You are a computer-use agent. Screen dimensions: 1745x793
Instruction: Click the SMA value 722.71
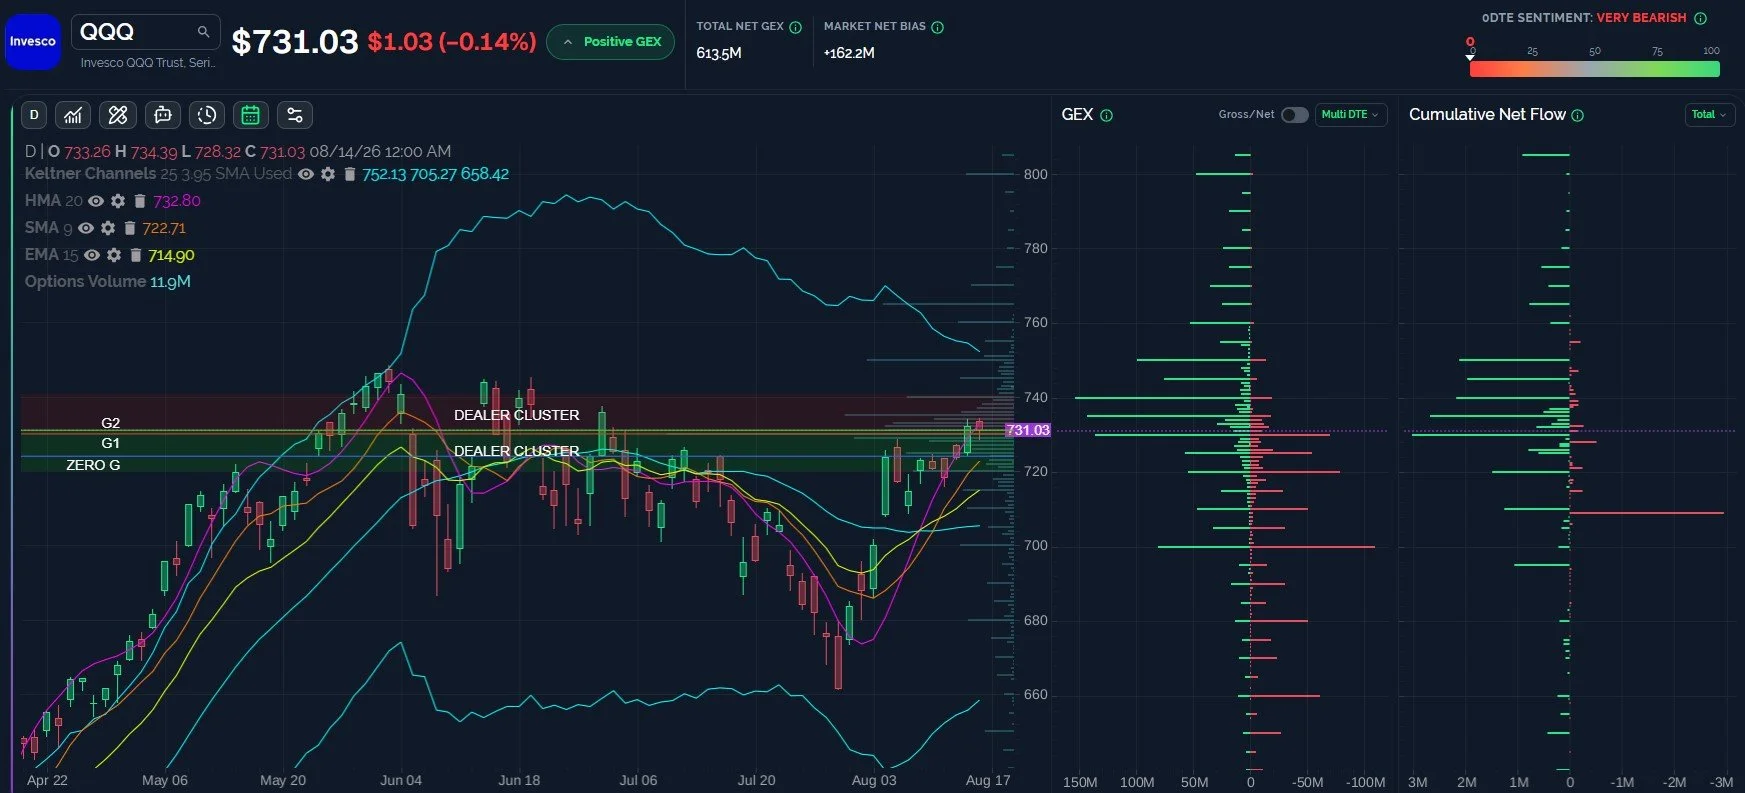164,228
